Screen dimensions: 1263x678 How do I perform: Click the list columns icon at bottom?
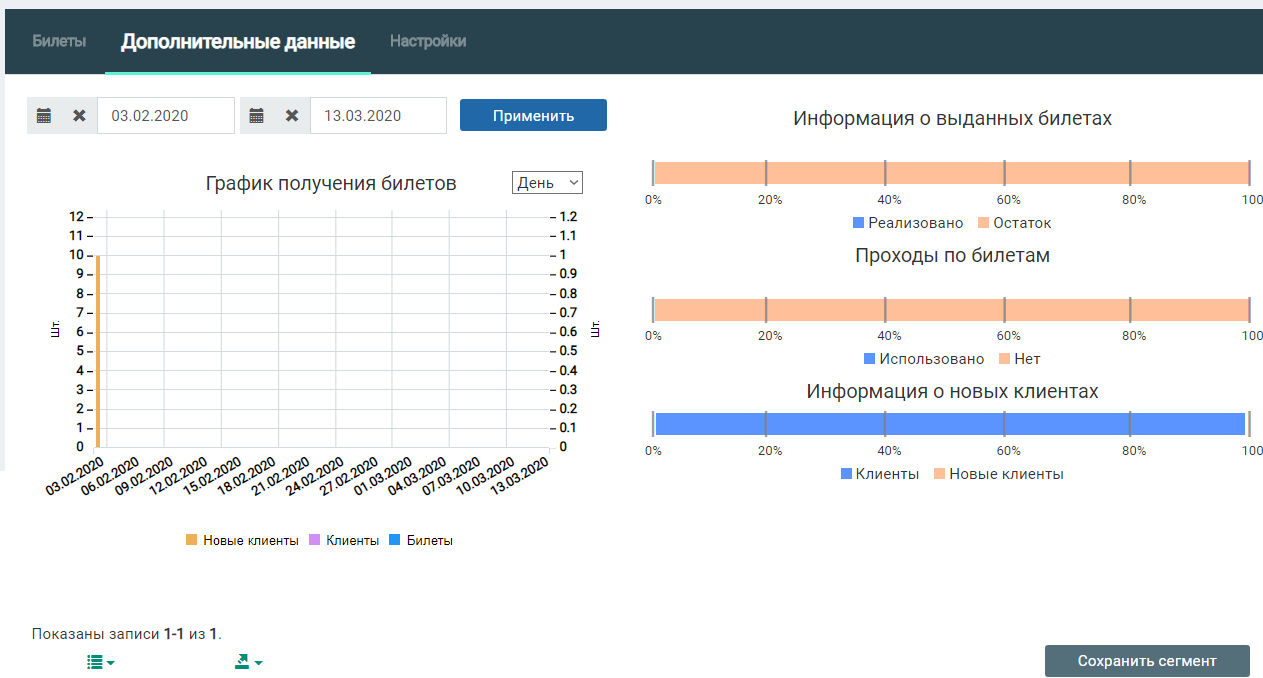point(100,662)
